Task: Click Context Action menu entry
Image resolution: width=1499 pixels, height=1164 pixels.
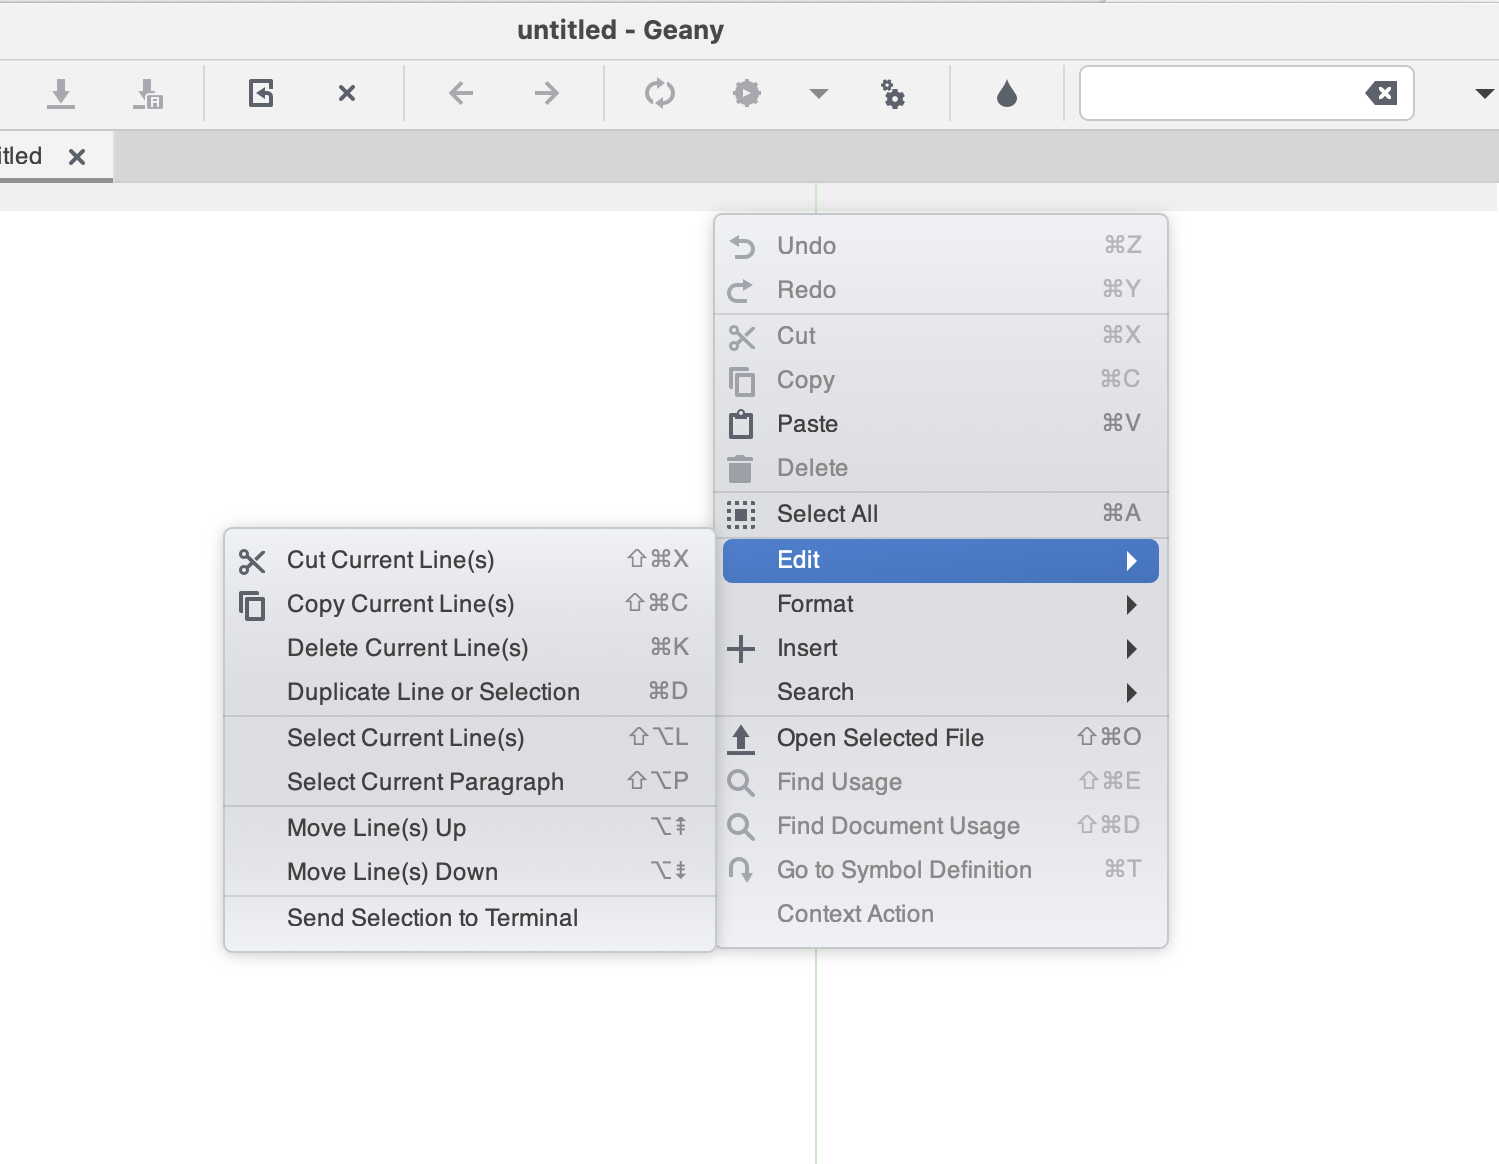Action: click(x=940, y=914)
